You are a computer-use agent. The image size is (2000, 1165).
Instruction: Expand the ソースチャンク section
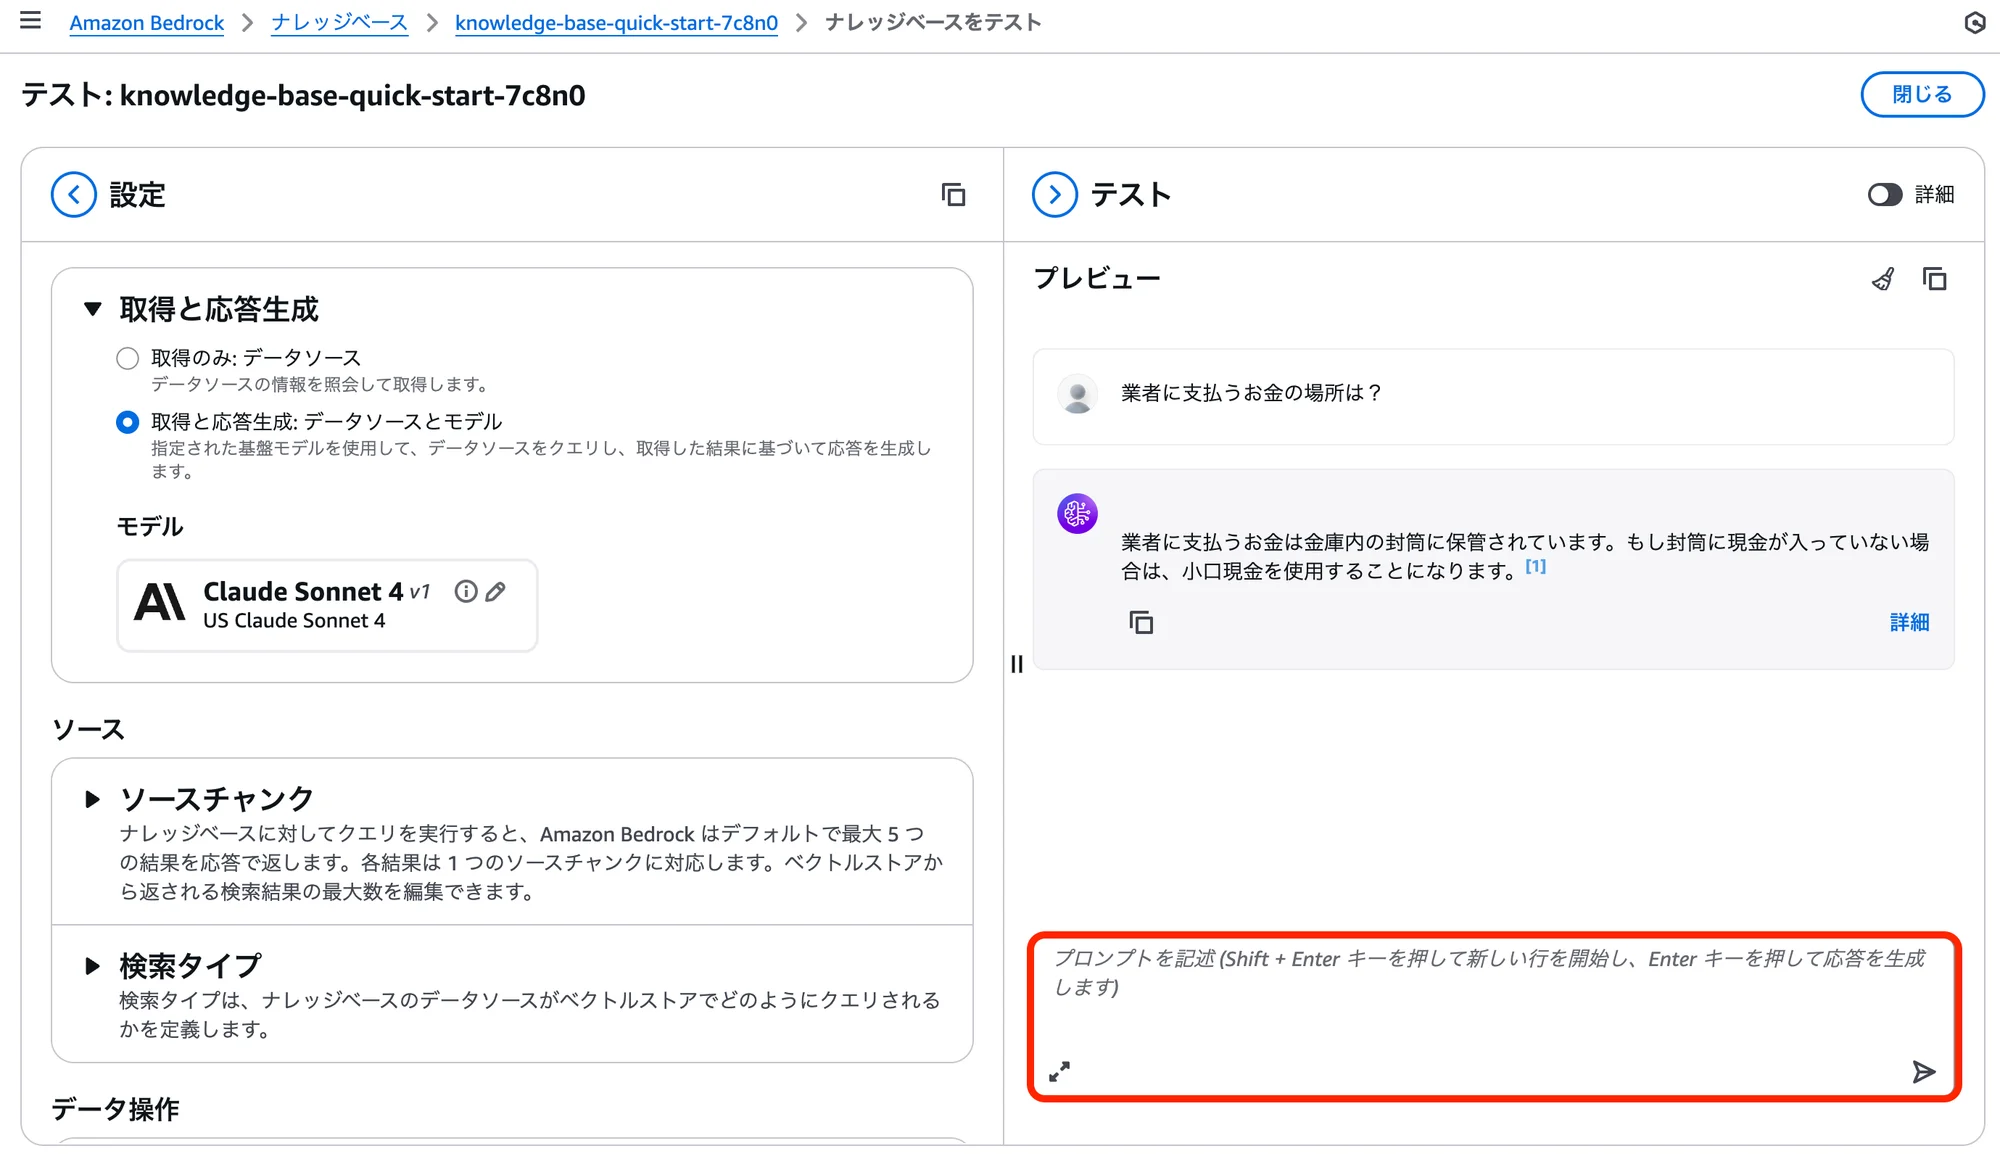(x=93, y=797)
